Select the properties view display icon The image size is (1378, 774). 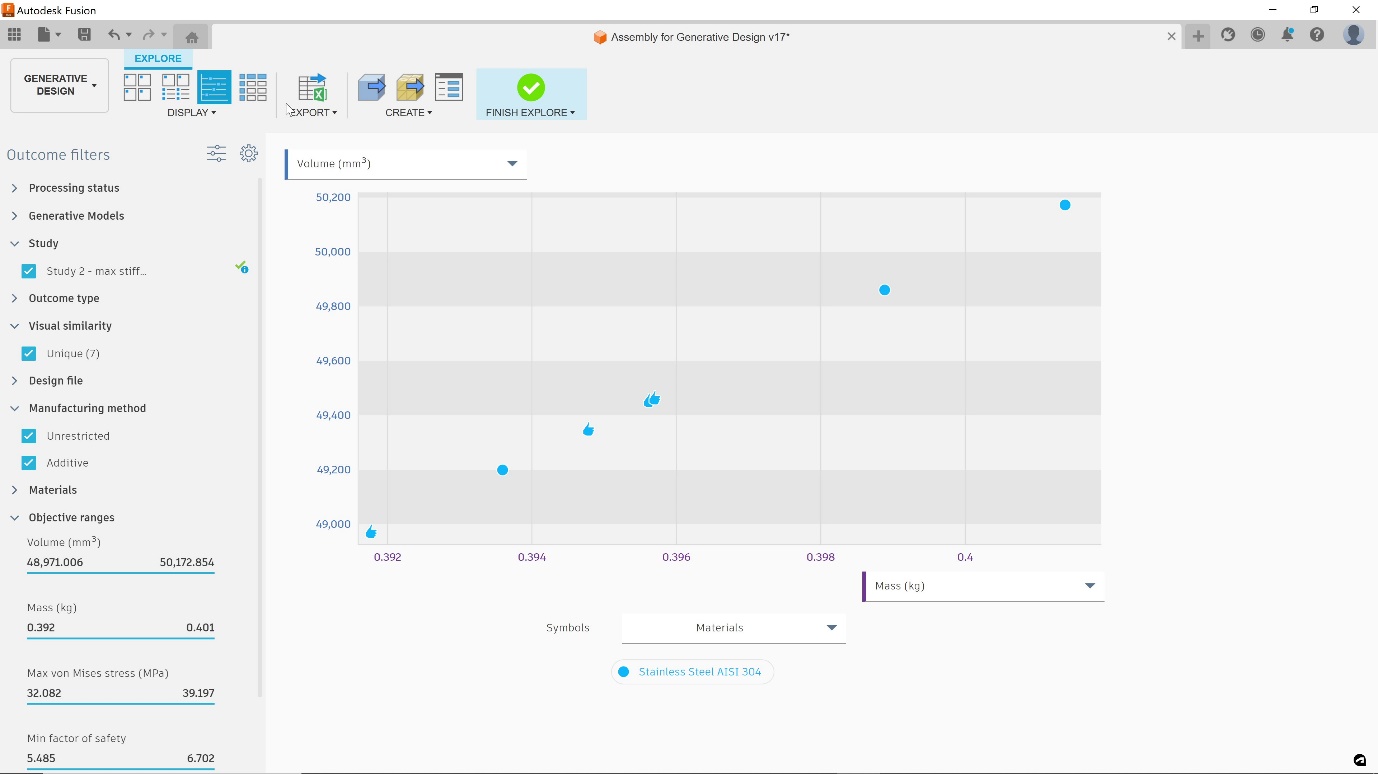(176, 87)
